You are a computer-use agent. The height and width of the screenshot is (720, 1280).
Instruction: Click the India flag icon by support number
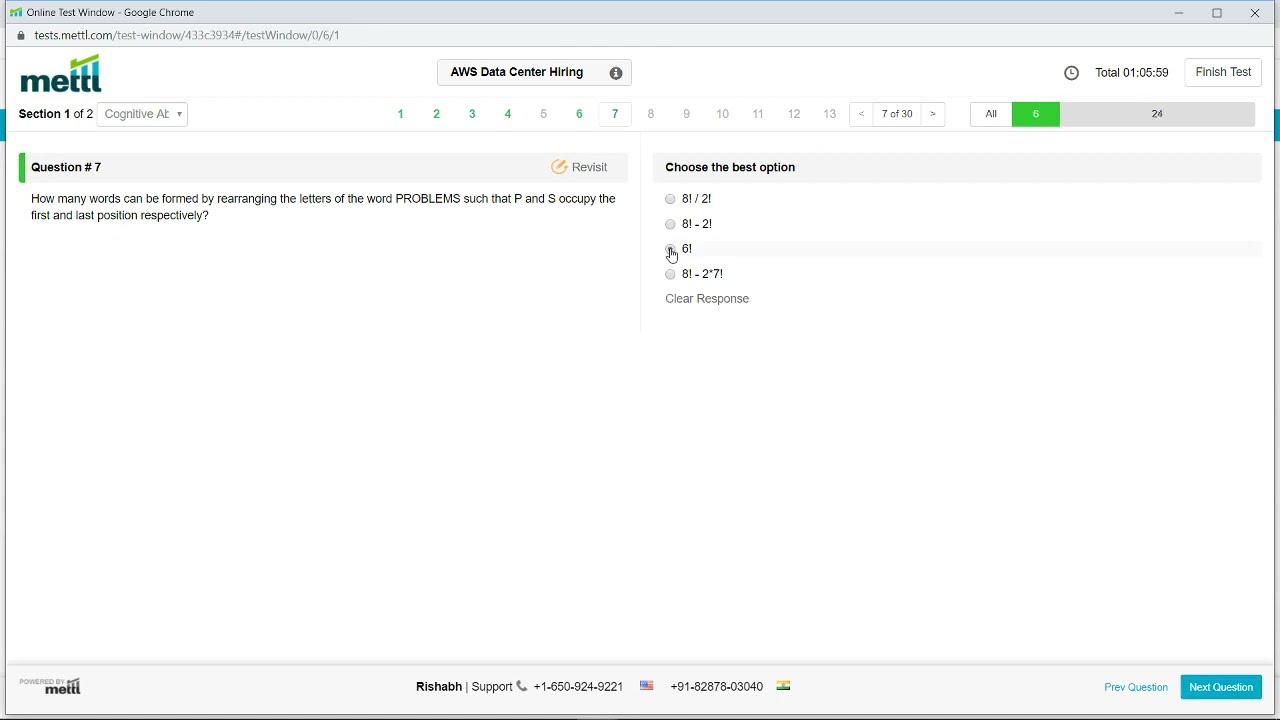(784, 686)
